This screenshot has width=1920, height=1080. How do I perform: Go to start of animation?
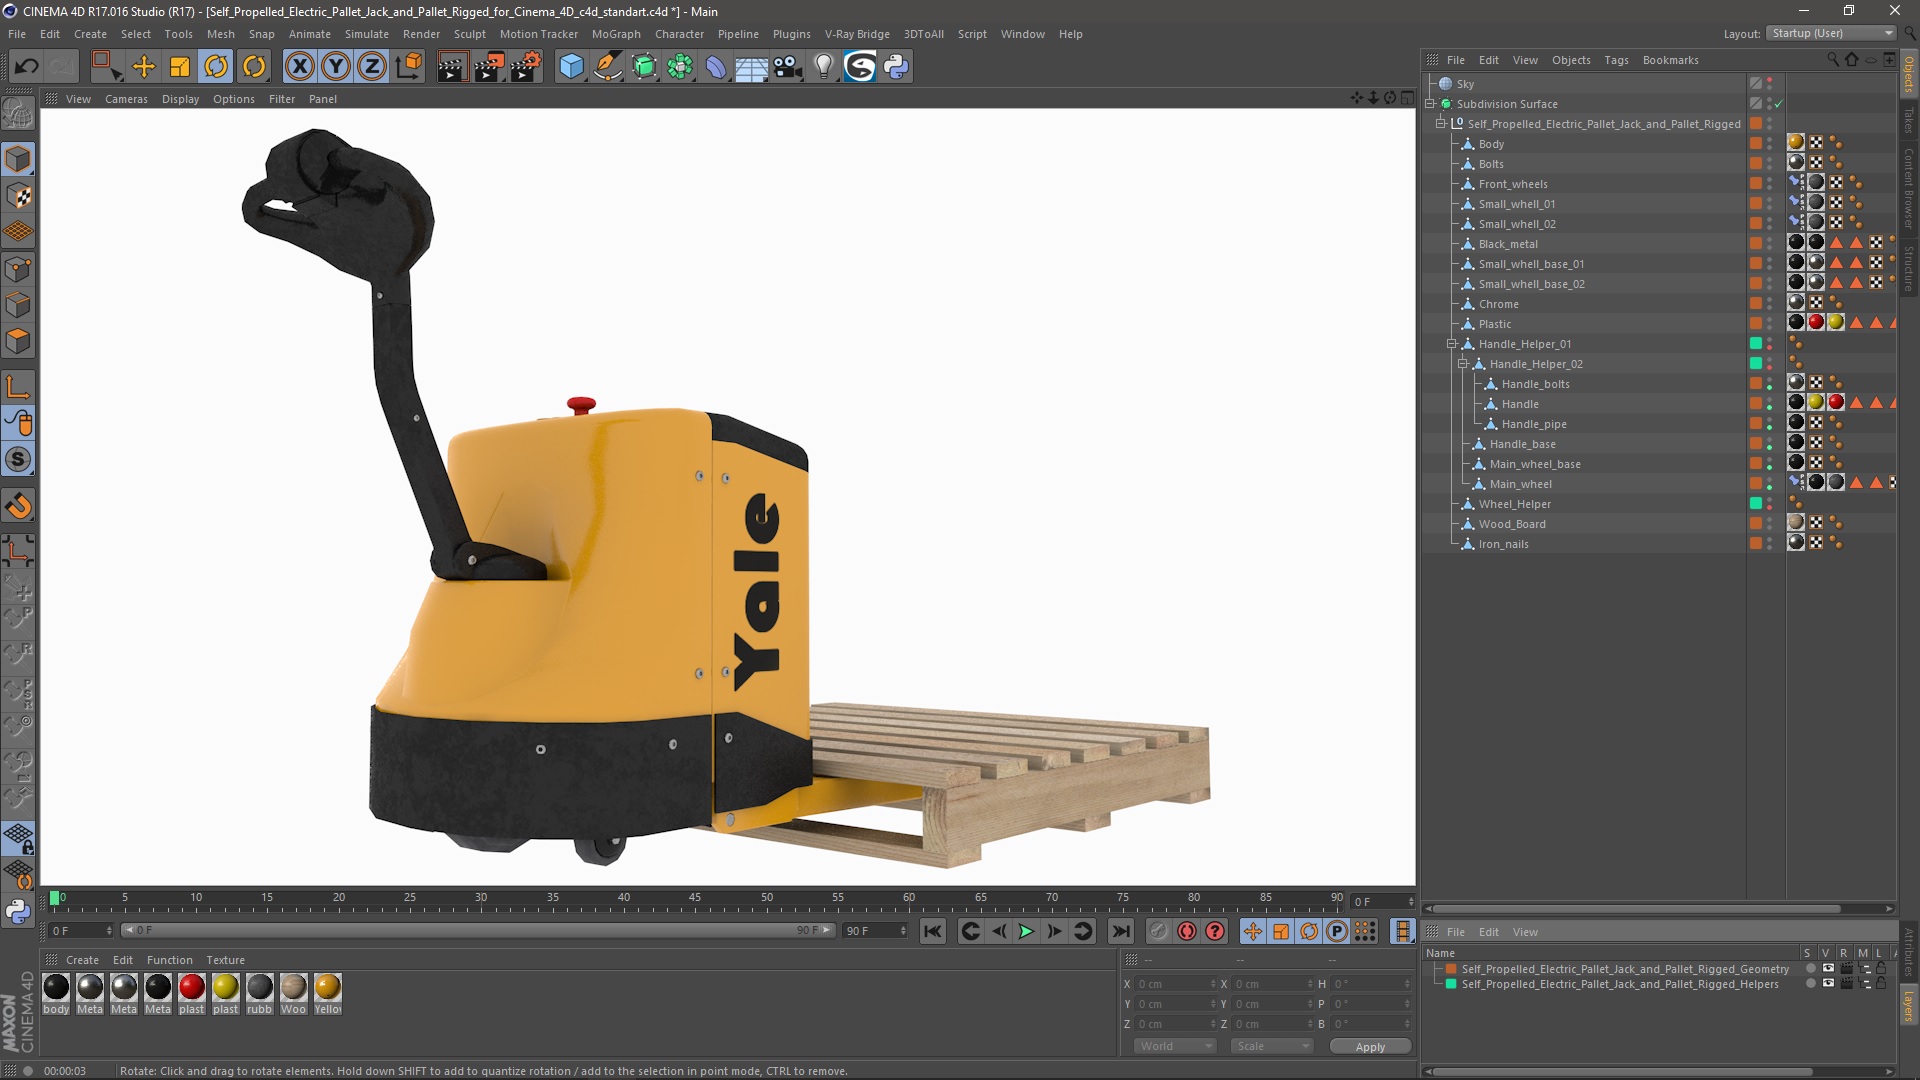coord(932,932)
